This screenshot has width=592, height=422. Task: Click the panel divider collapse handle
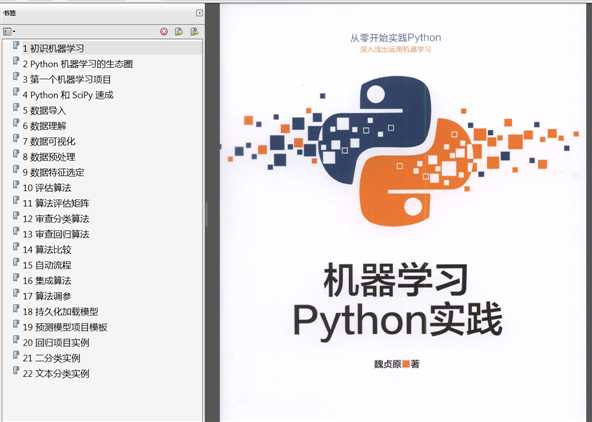pos(207,214)
